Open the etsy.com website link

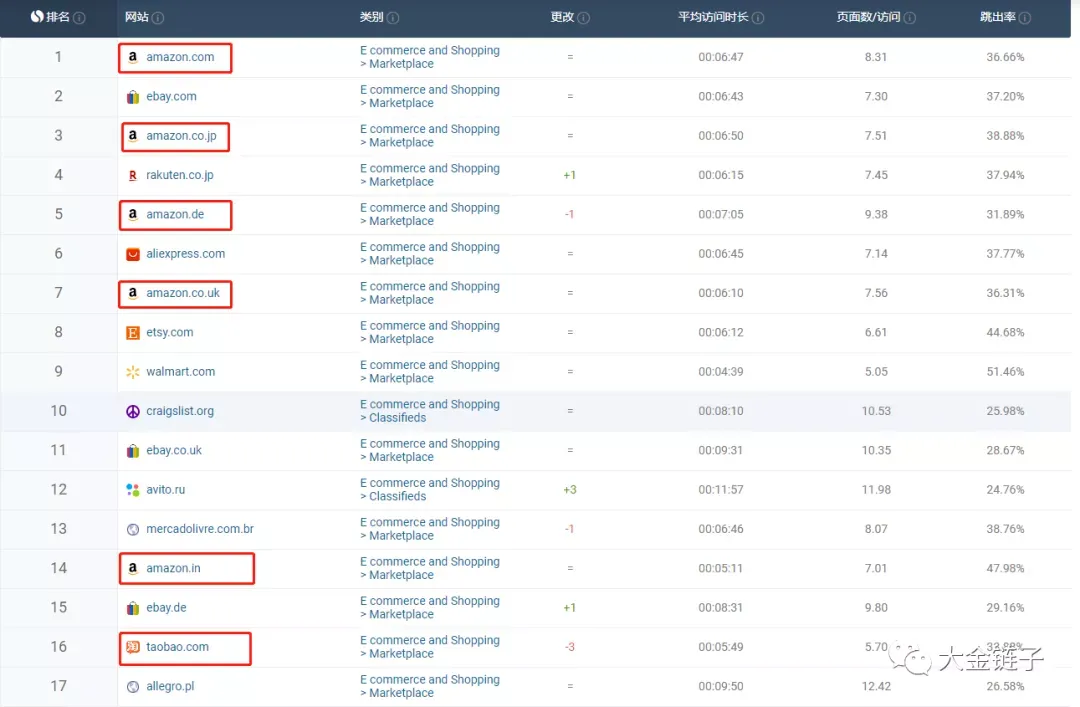coord(169,332)
